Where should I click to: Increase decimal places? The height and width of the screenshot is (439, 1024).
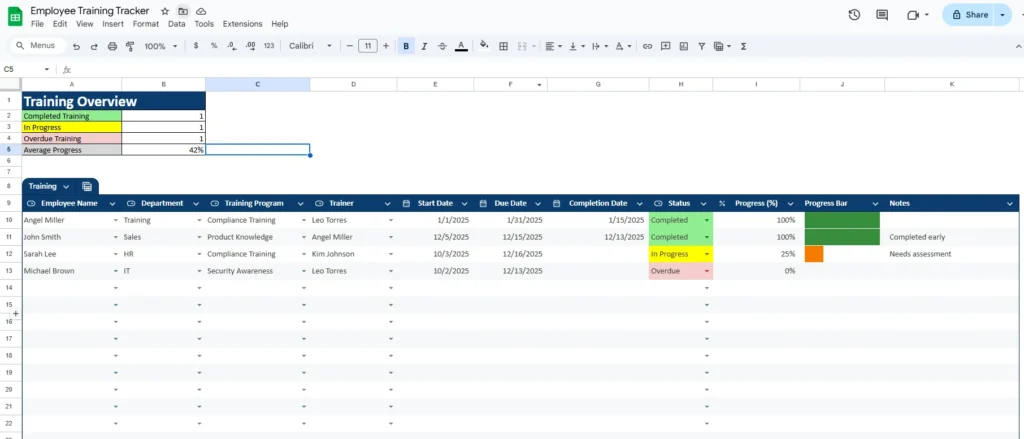(x=250, y=46)
